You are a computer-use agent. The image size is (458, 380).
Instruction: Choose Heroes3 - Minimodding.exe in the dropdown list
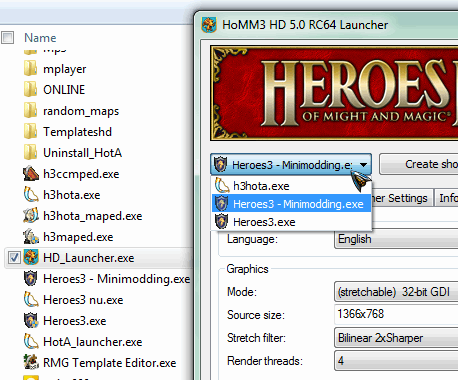pyautogui.click(x=292, y=204)
